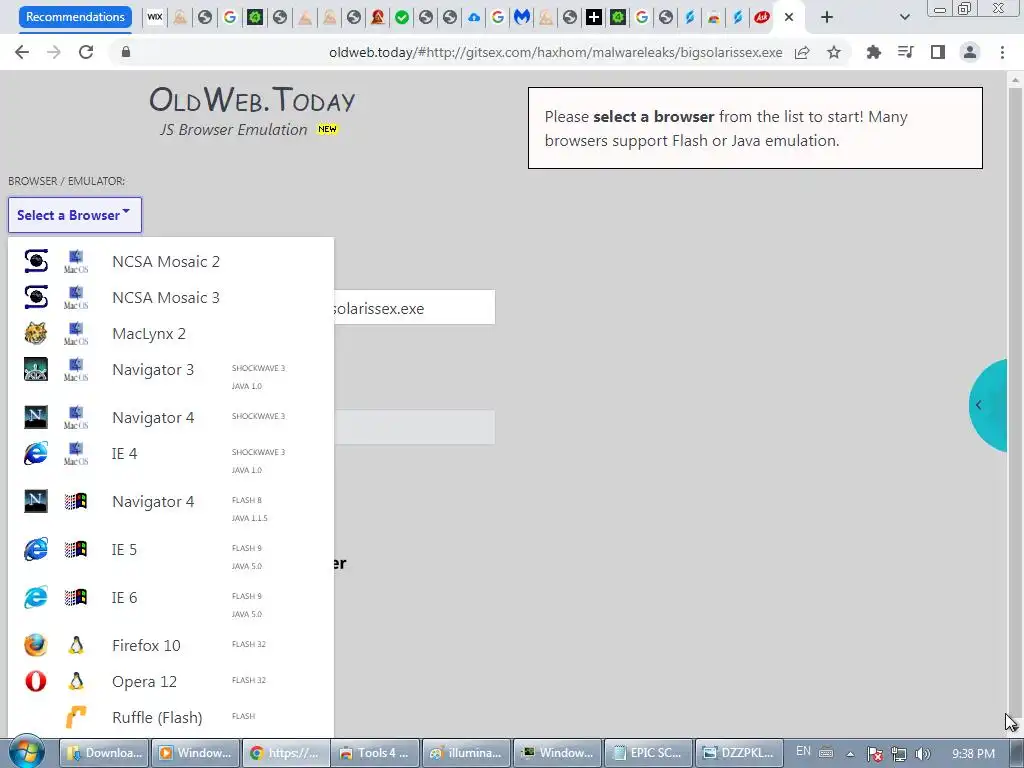Click the page vertical scrollbar
The image size is (1024, 768).
click(x=1015, y=405)
